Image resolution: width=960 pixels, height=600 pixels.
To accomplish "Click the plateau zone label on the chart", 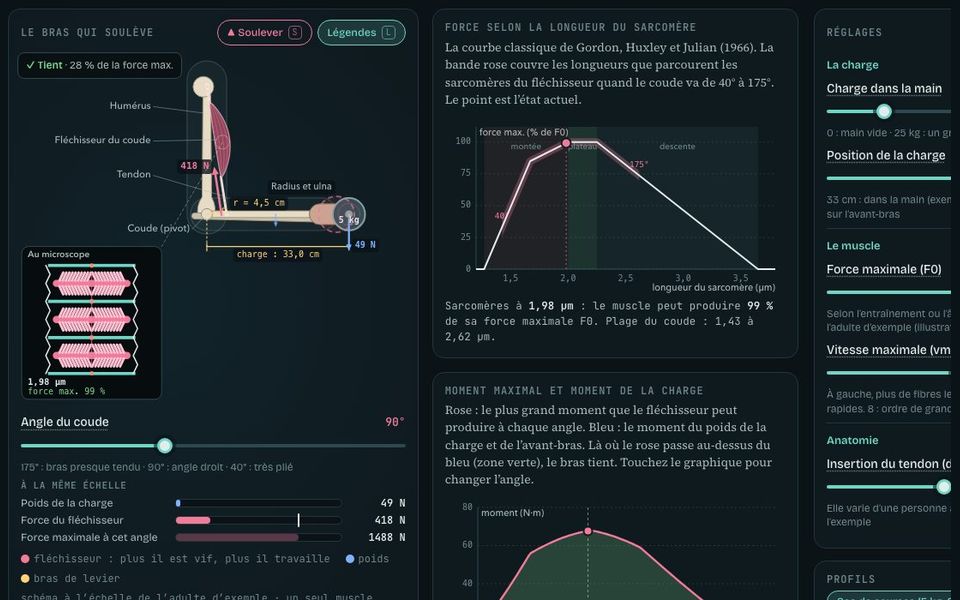I will click(583, 146).
